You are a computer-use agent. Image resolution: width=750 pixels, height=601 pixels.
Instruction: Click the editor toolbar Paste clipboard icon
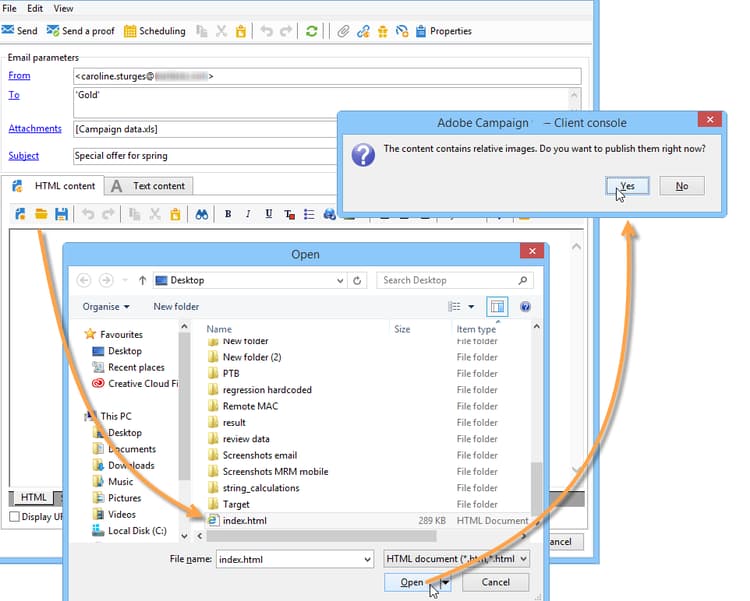click(x=176, y=214)
